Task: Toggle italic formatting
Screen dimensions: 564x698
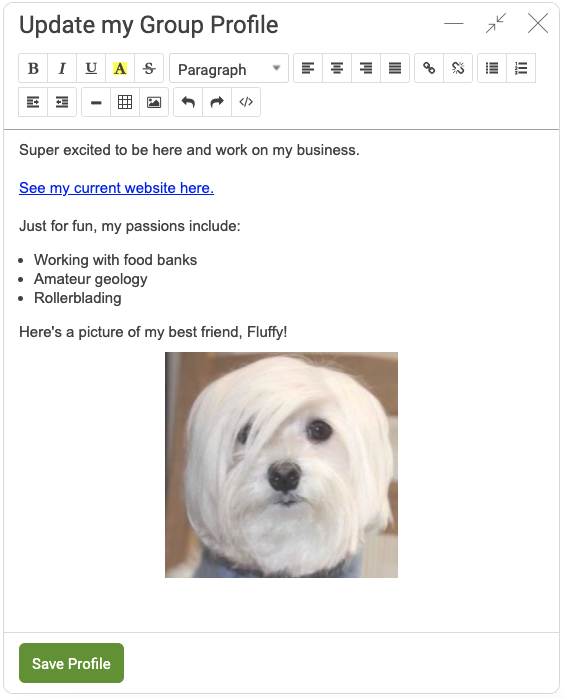Action: coord(62,68)
